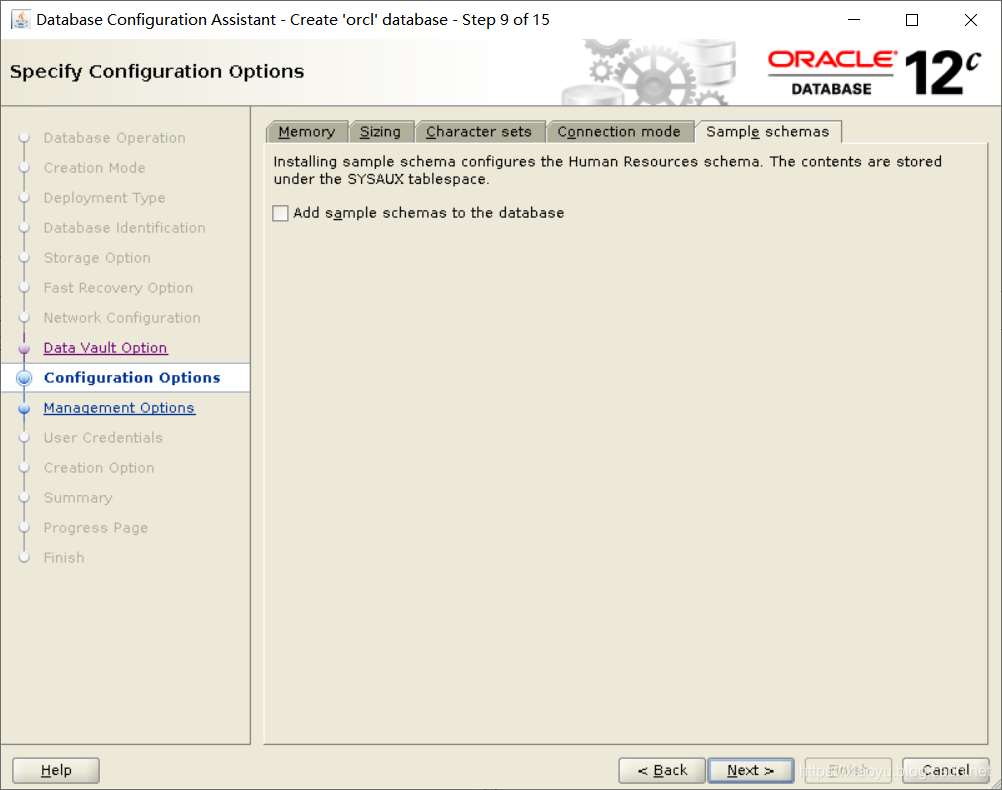The height and width of the screenshot is (790, 1002).
Task: Go to the Connection mode tab
Action: (619, 132)
